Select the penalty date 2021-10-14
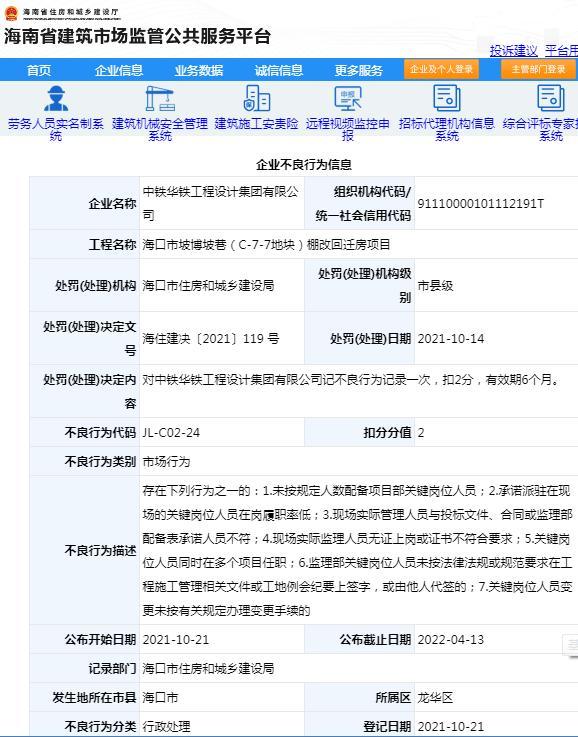The height and width of the screenshot is (737, 578). [x=451, y=338]
